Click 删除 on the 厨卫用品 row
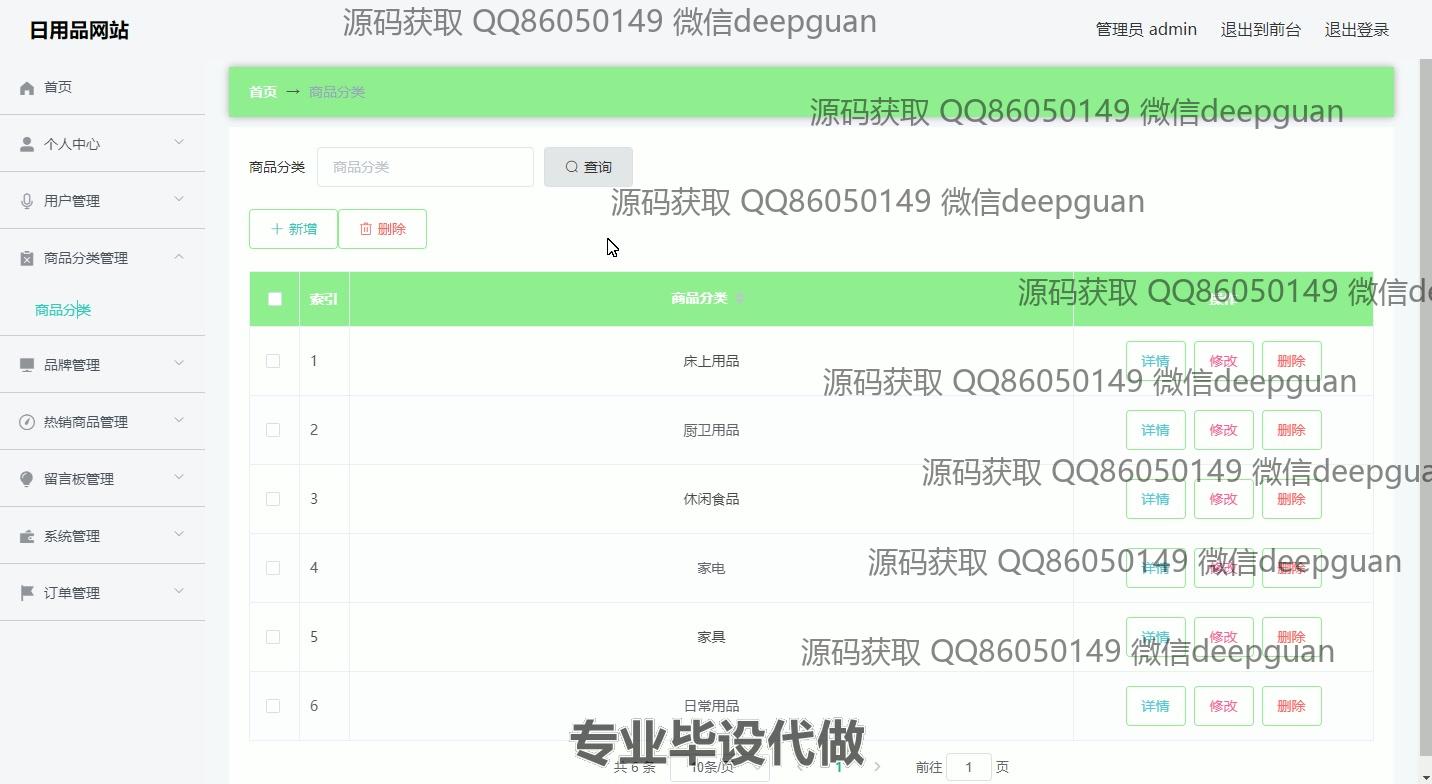 (x=1291, y=430)
